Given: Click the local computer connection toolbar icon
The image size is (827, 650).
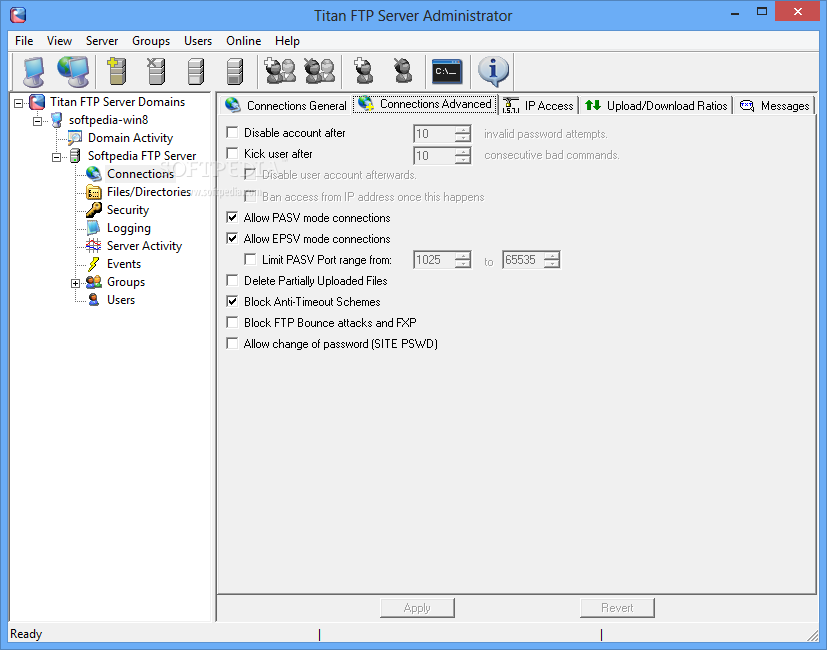Looking at the screenshot, I should tap(34, 71).
